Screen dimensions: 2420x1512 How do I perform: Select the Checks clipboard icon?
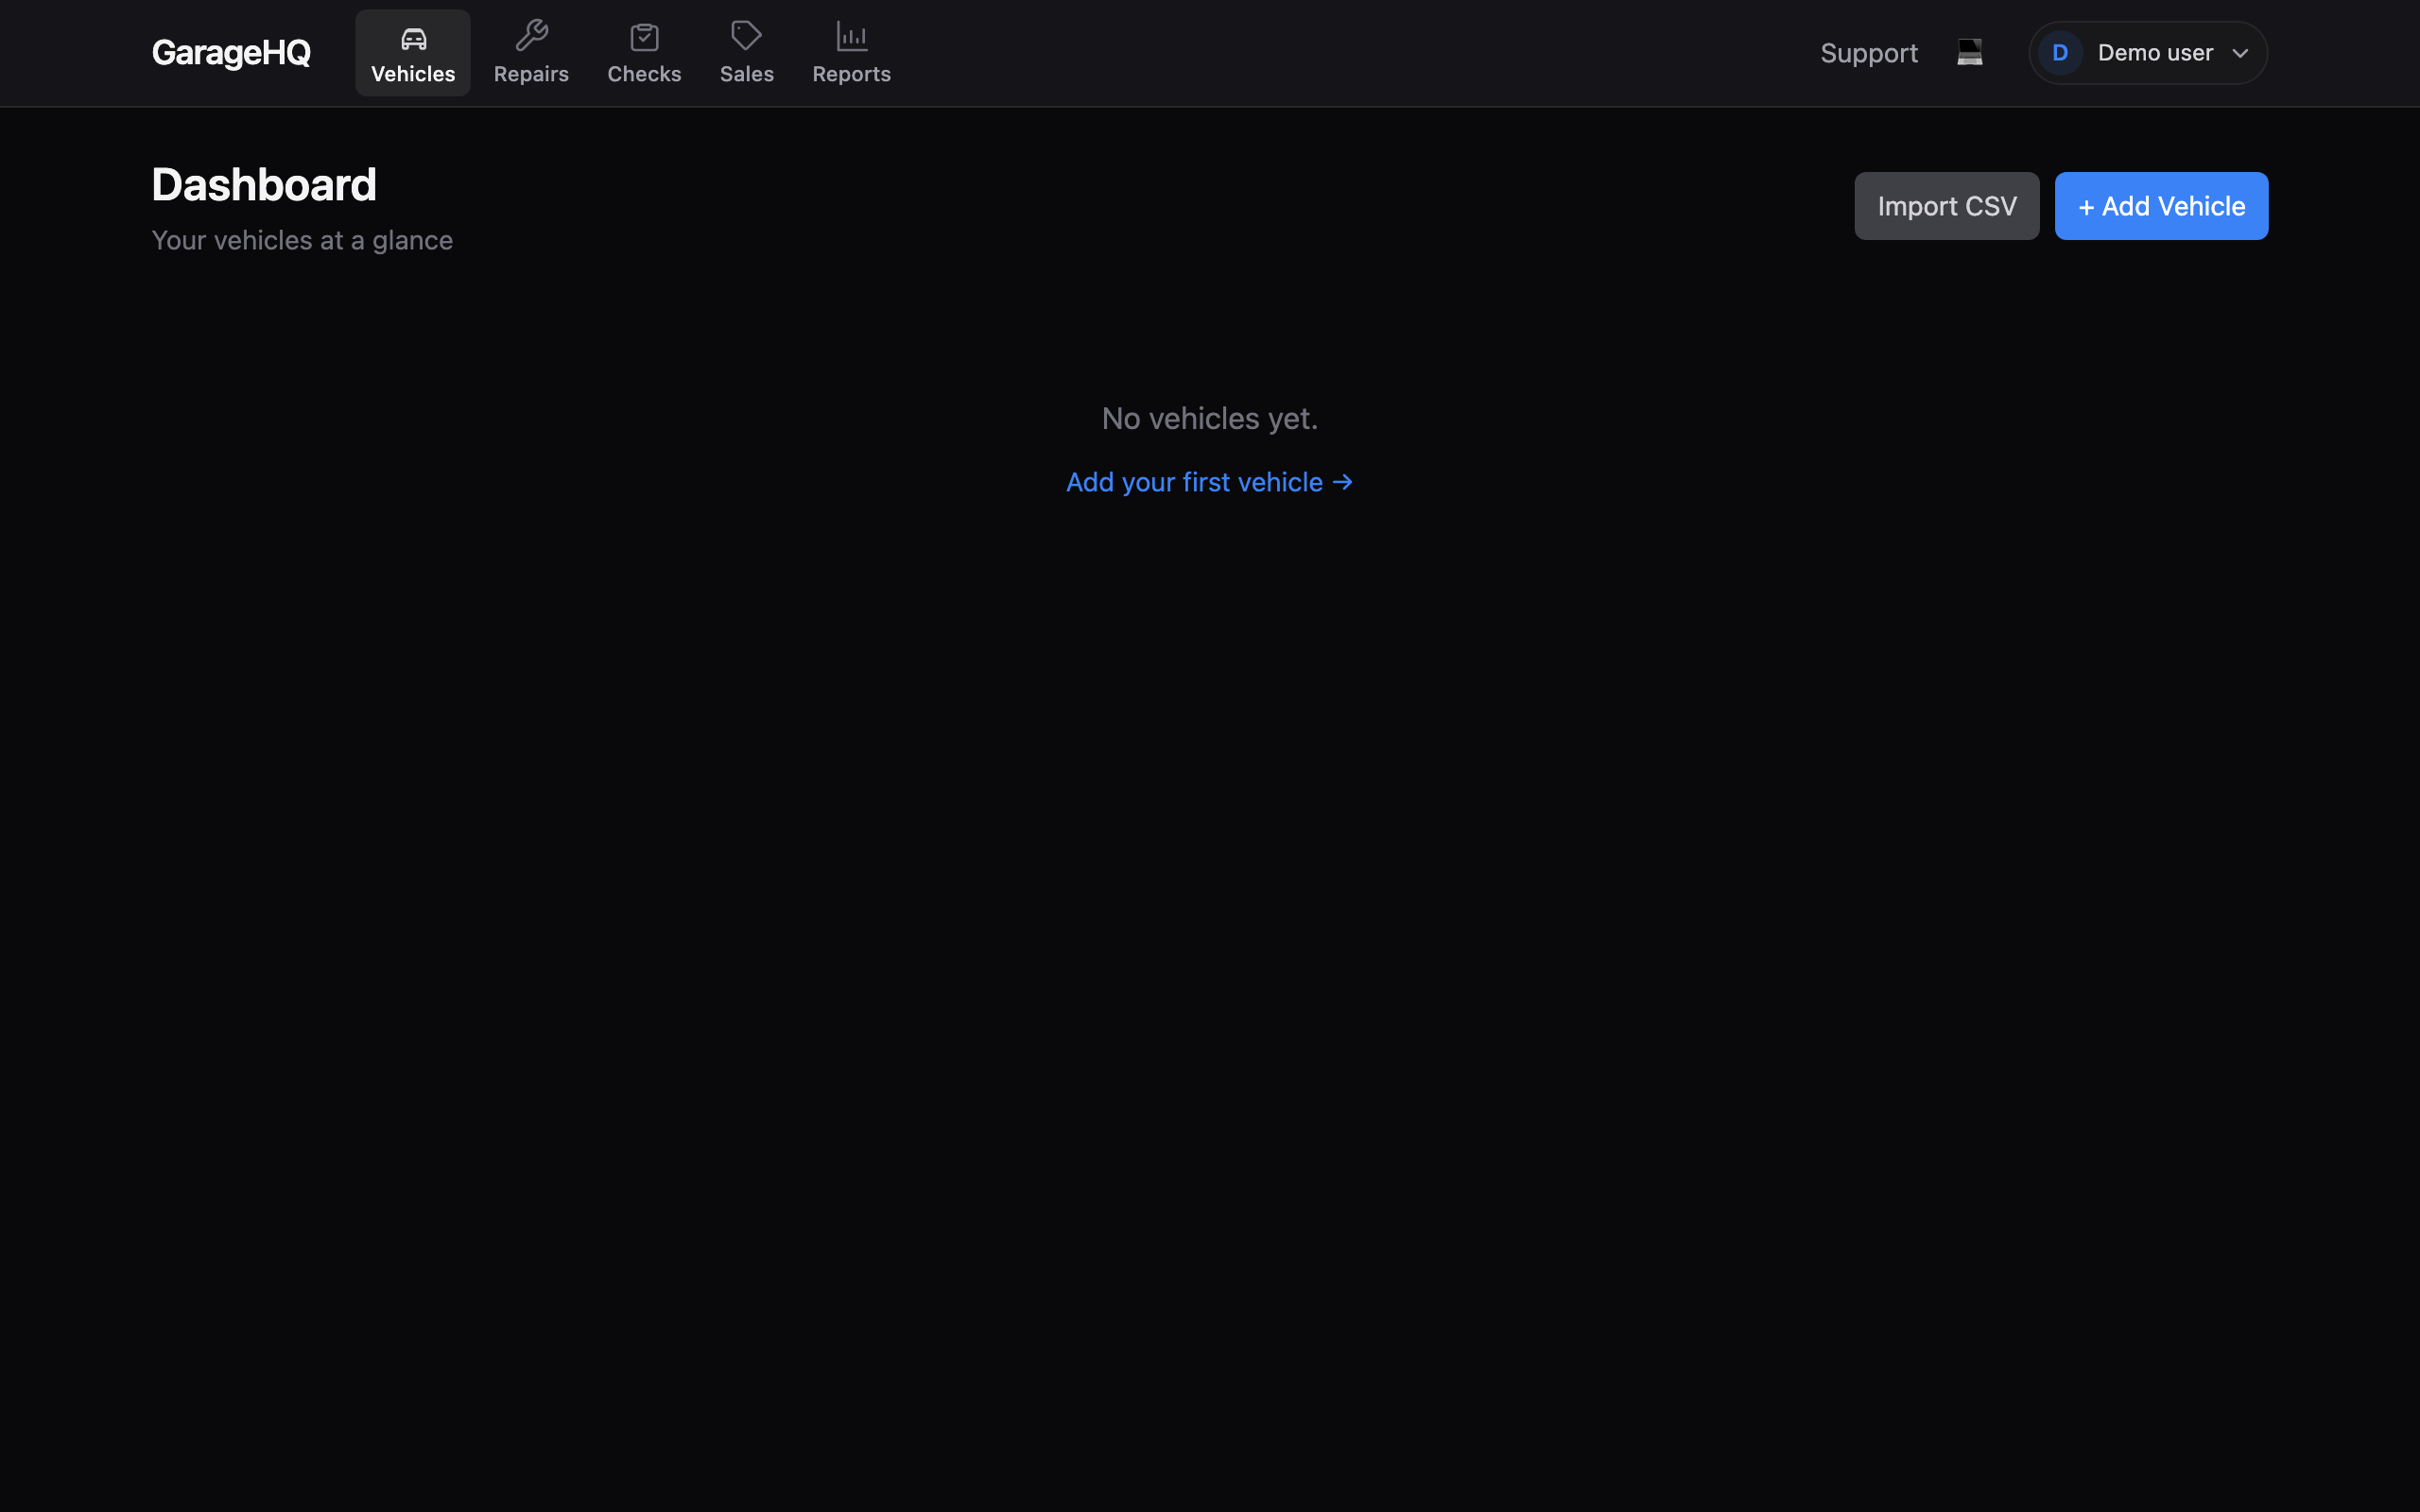point(644,37)
